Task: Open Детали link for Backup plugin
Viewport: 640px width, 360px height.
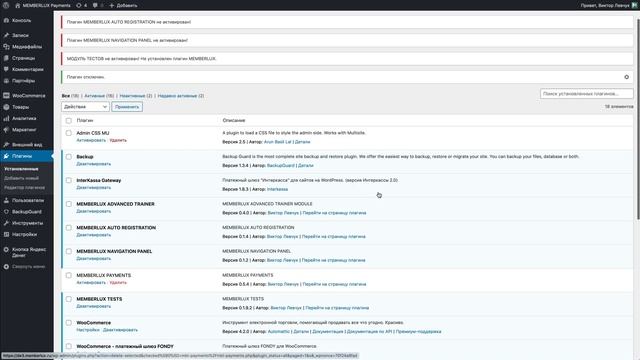Action: tap(306, 166)
